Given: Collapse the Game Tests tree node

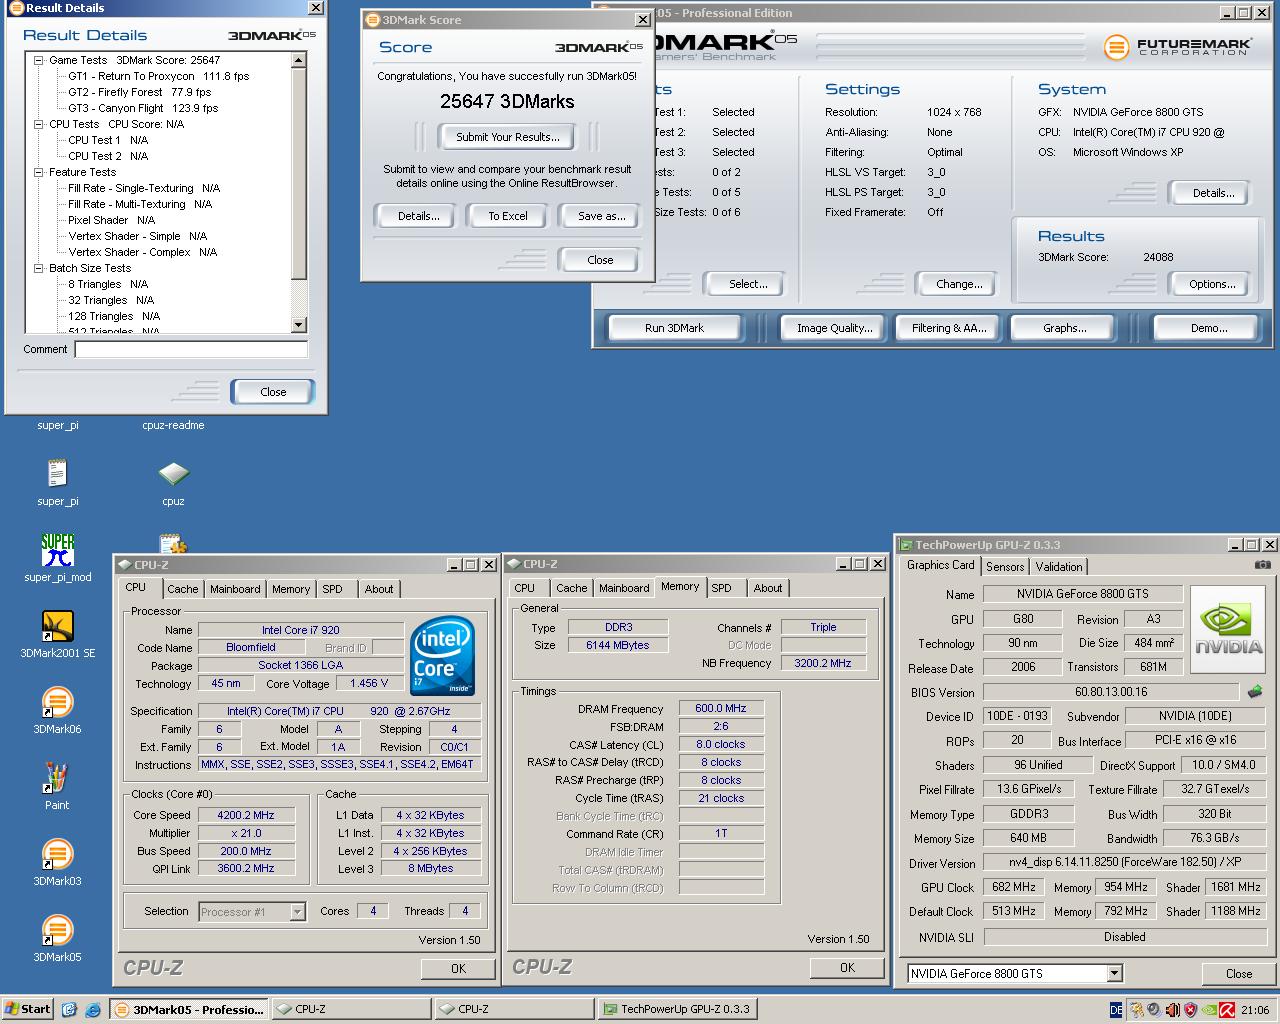Looking at the screenshot, I should tap(38, 60).
